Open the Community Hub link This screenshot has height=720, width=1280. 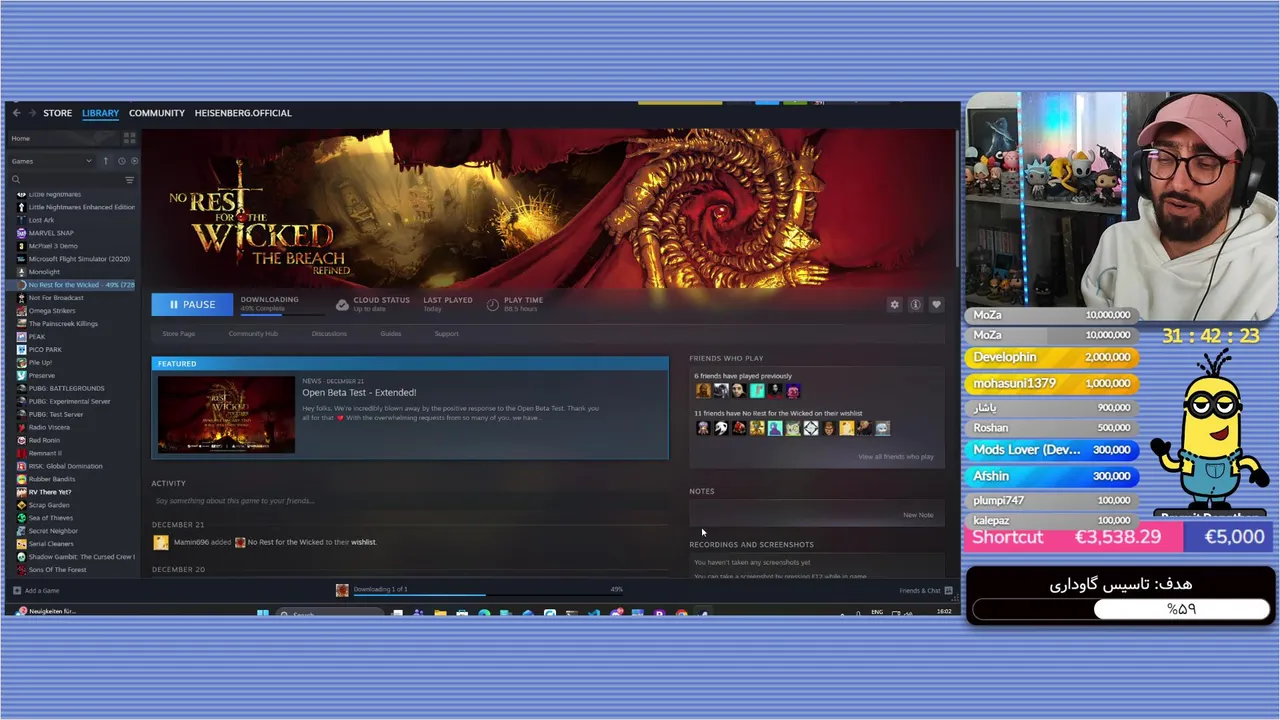tap(253, 334)
